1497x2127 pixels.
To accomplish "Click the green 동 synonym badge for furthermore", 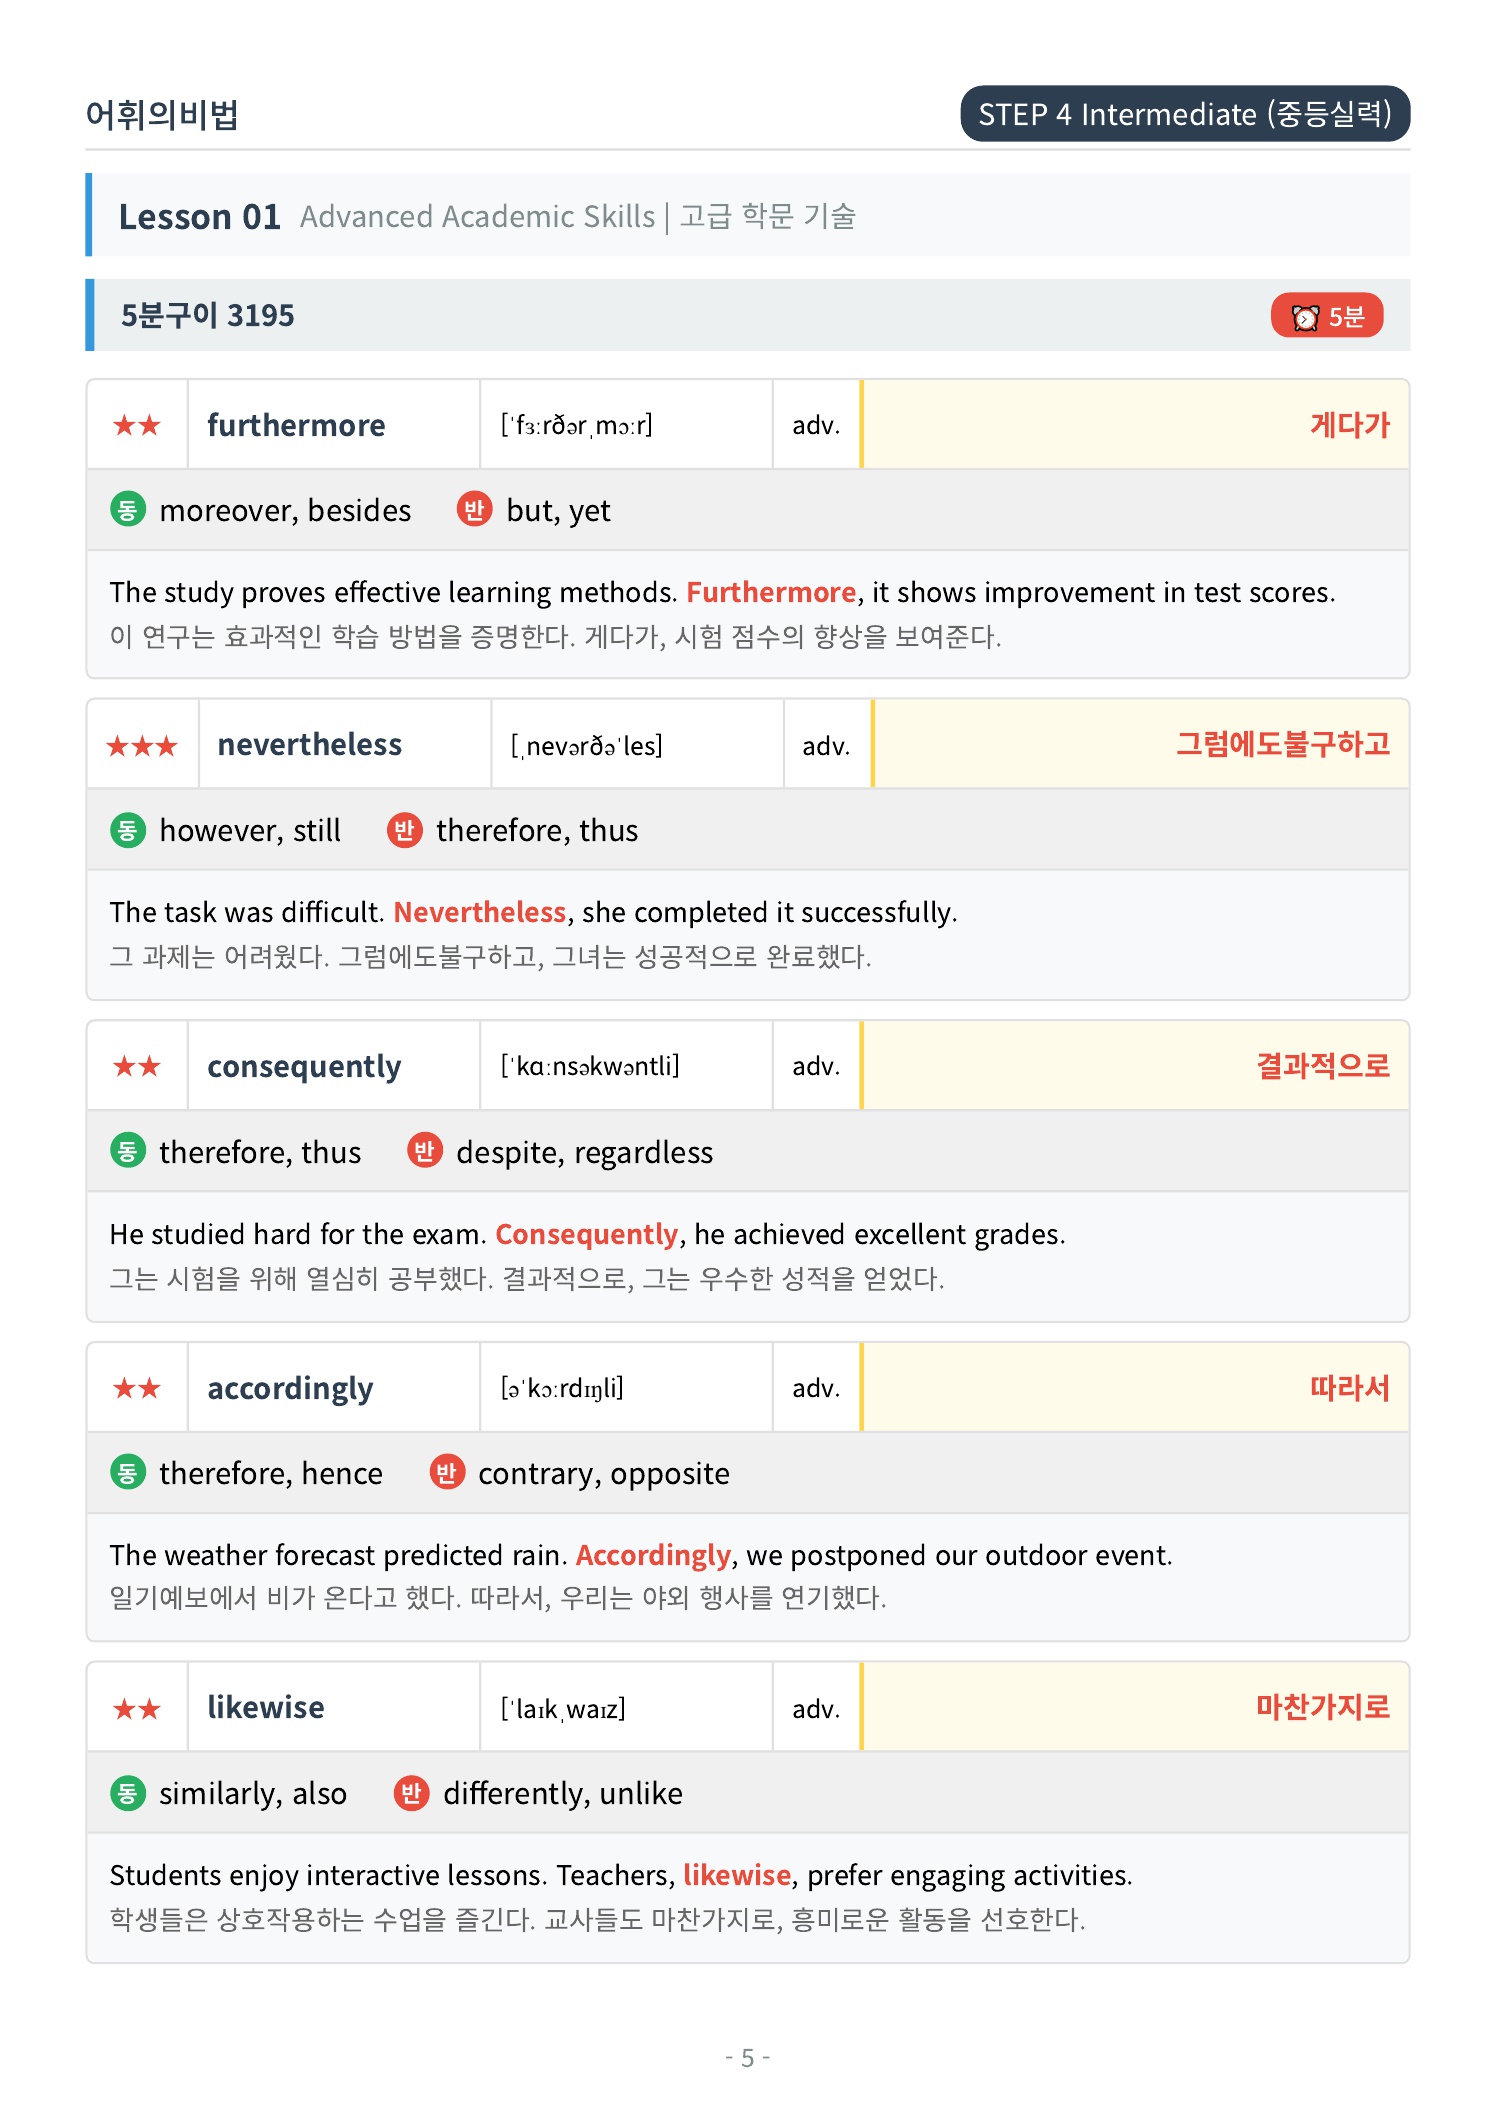I will [x=127, y=510].
